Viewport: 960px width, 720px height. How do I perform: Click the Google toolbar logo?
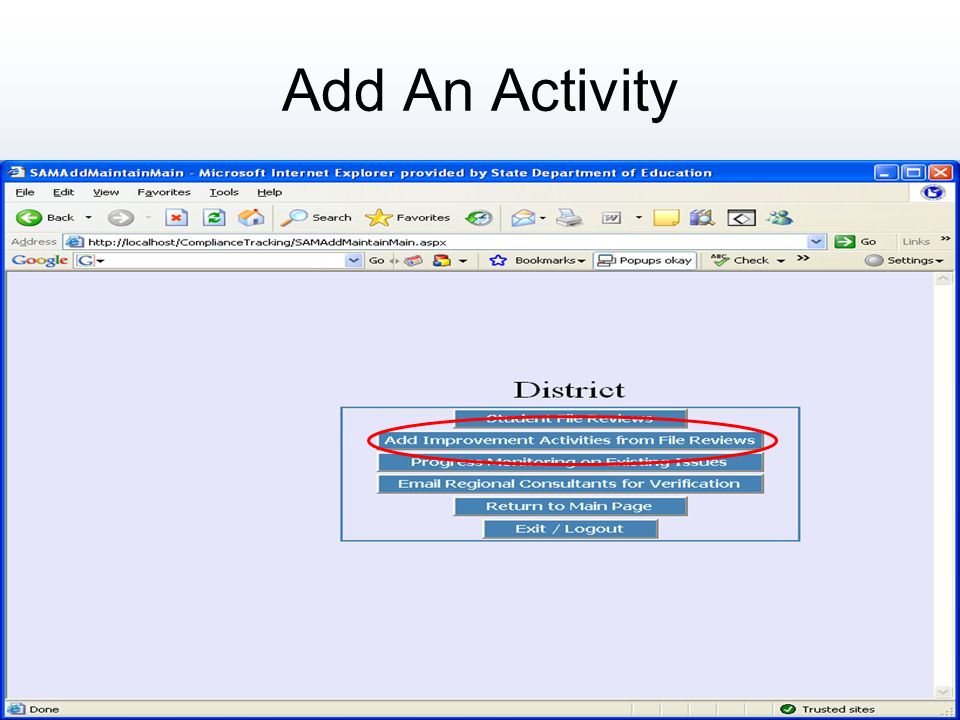(x=39, y=260)
